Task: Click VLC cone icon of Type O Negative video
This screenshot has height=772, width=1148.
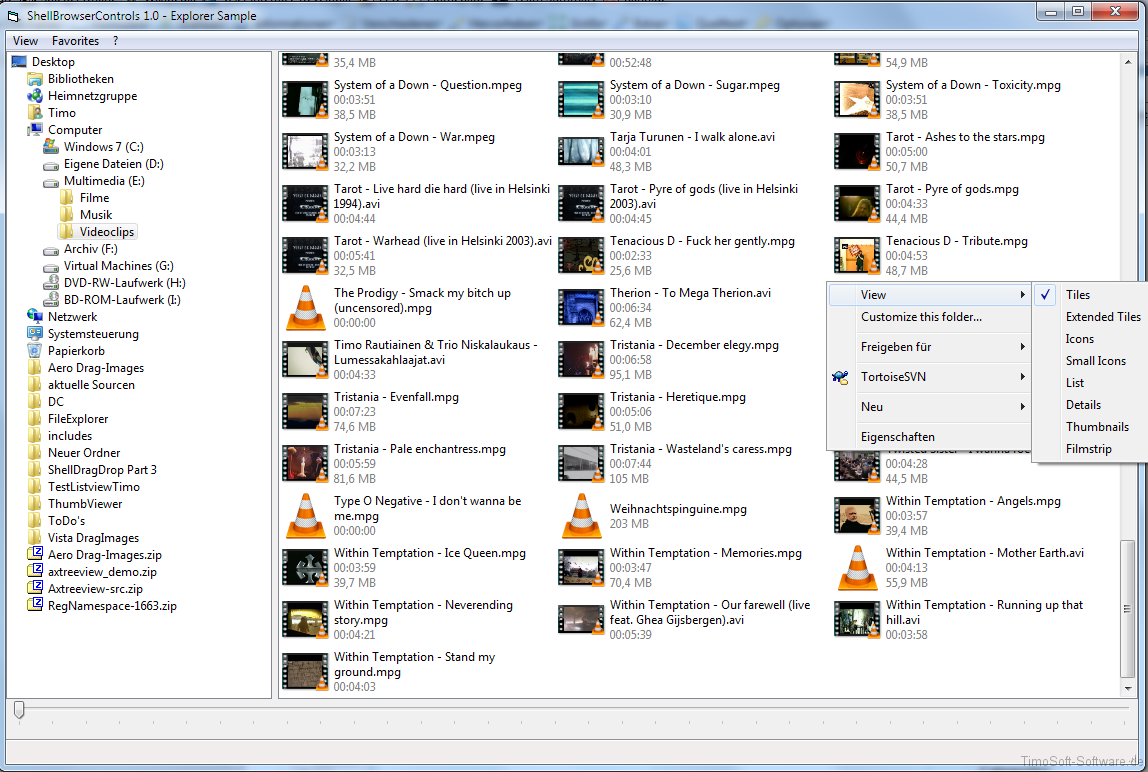Action: (x=305, y=516)
